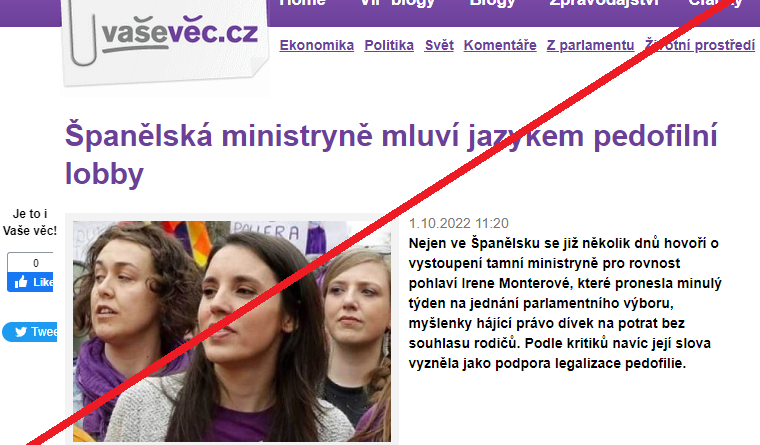Click the Facebook like count box

click(30, 263)
